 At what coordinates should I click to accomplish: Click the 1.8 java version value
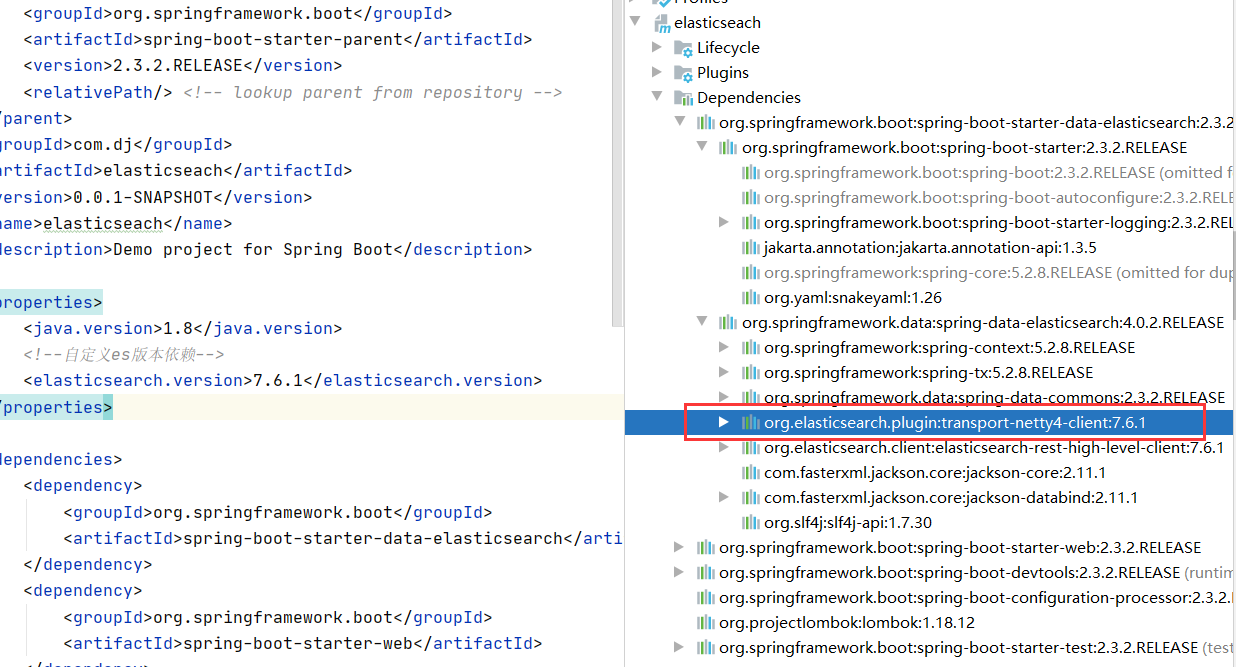[x=178, y=328]
